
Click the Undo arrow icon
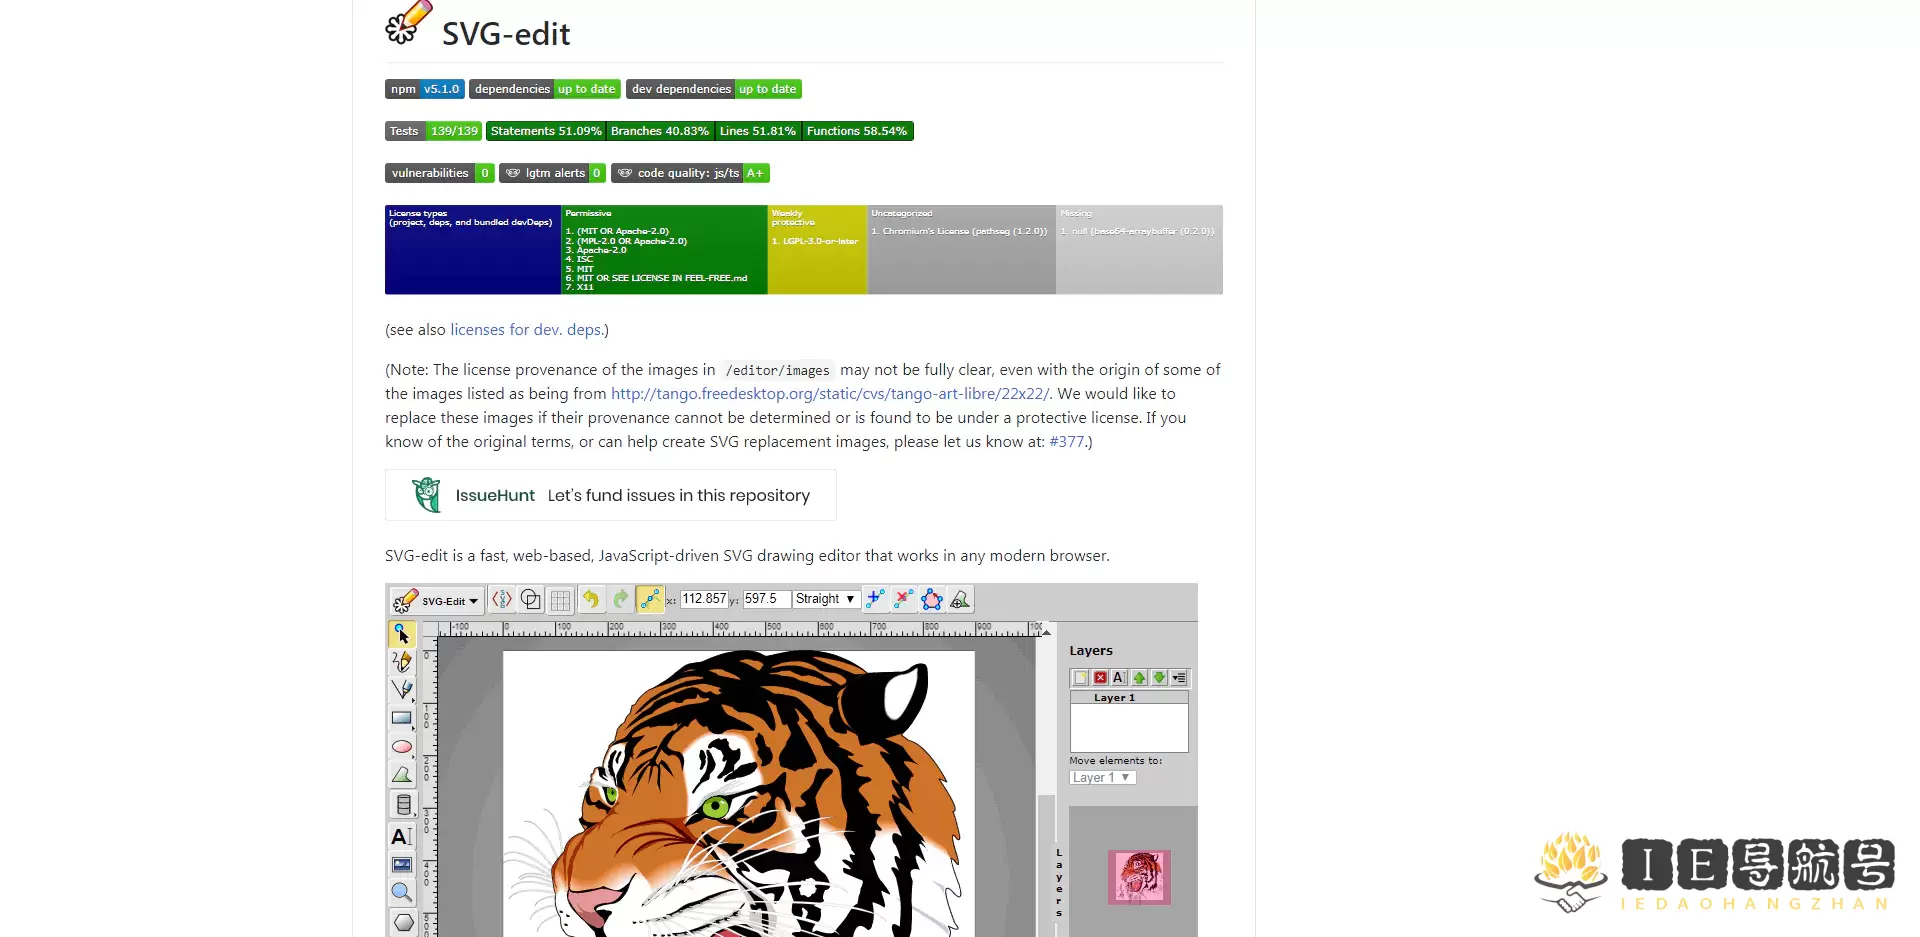(591, 599)
